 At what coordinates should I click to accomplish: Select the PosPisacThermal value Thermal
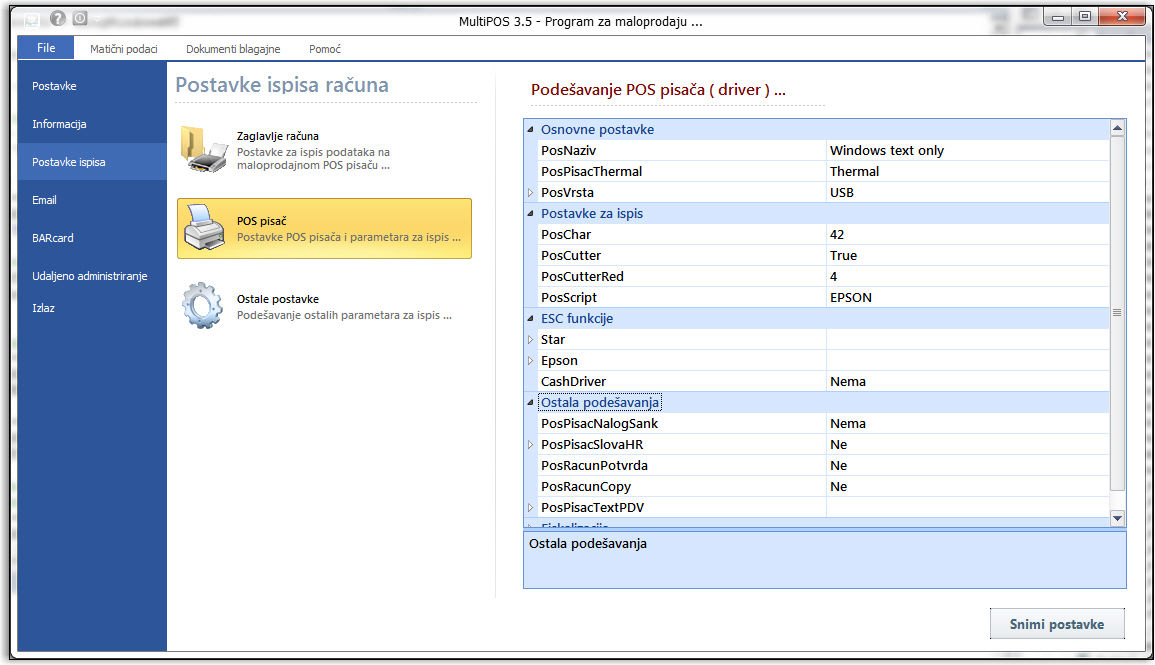(x=967, y=172)
